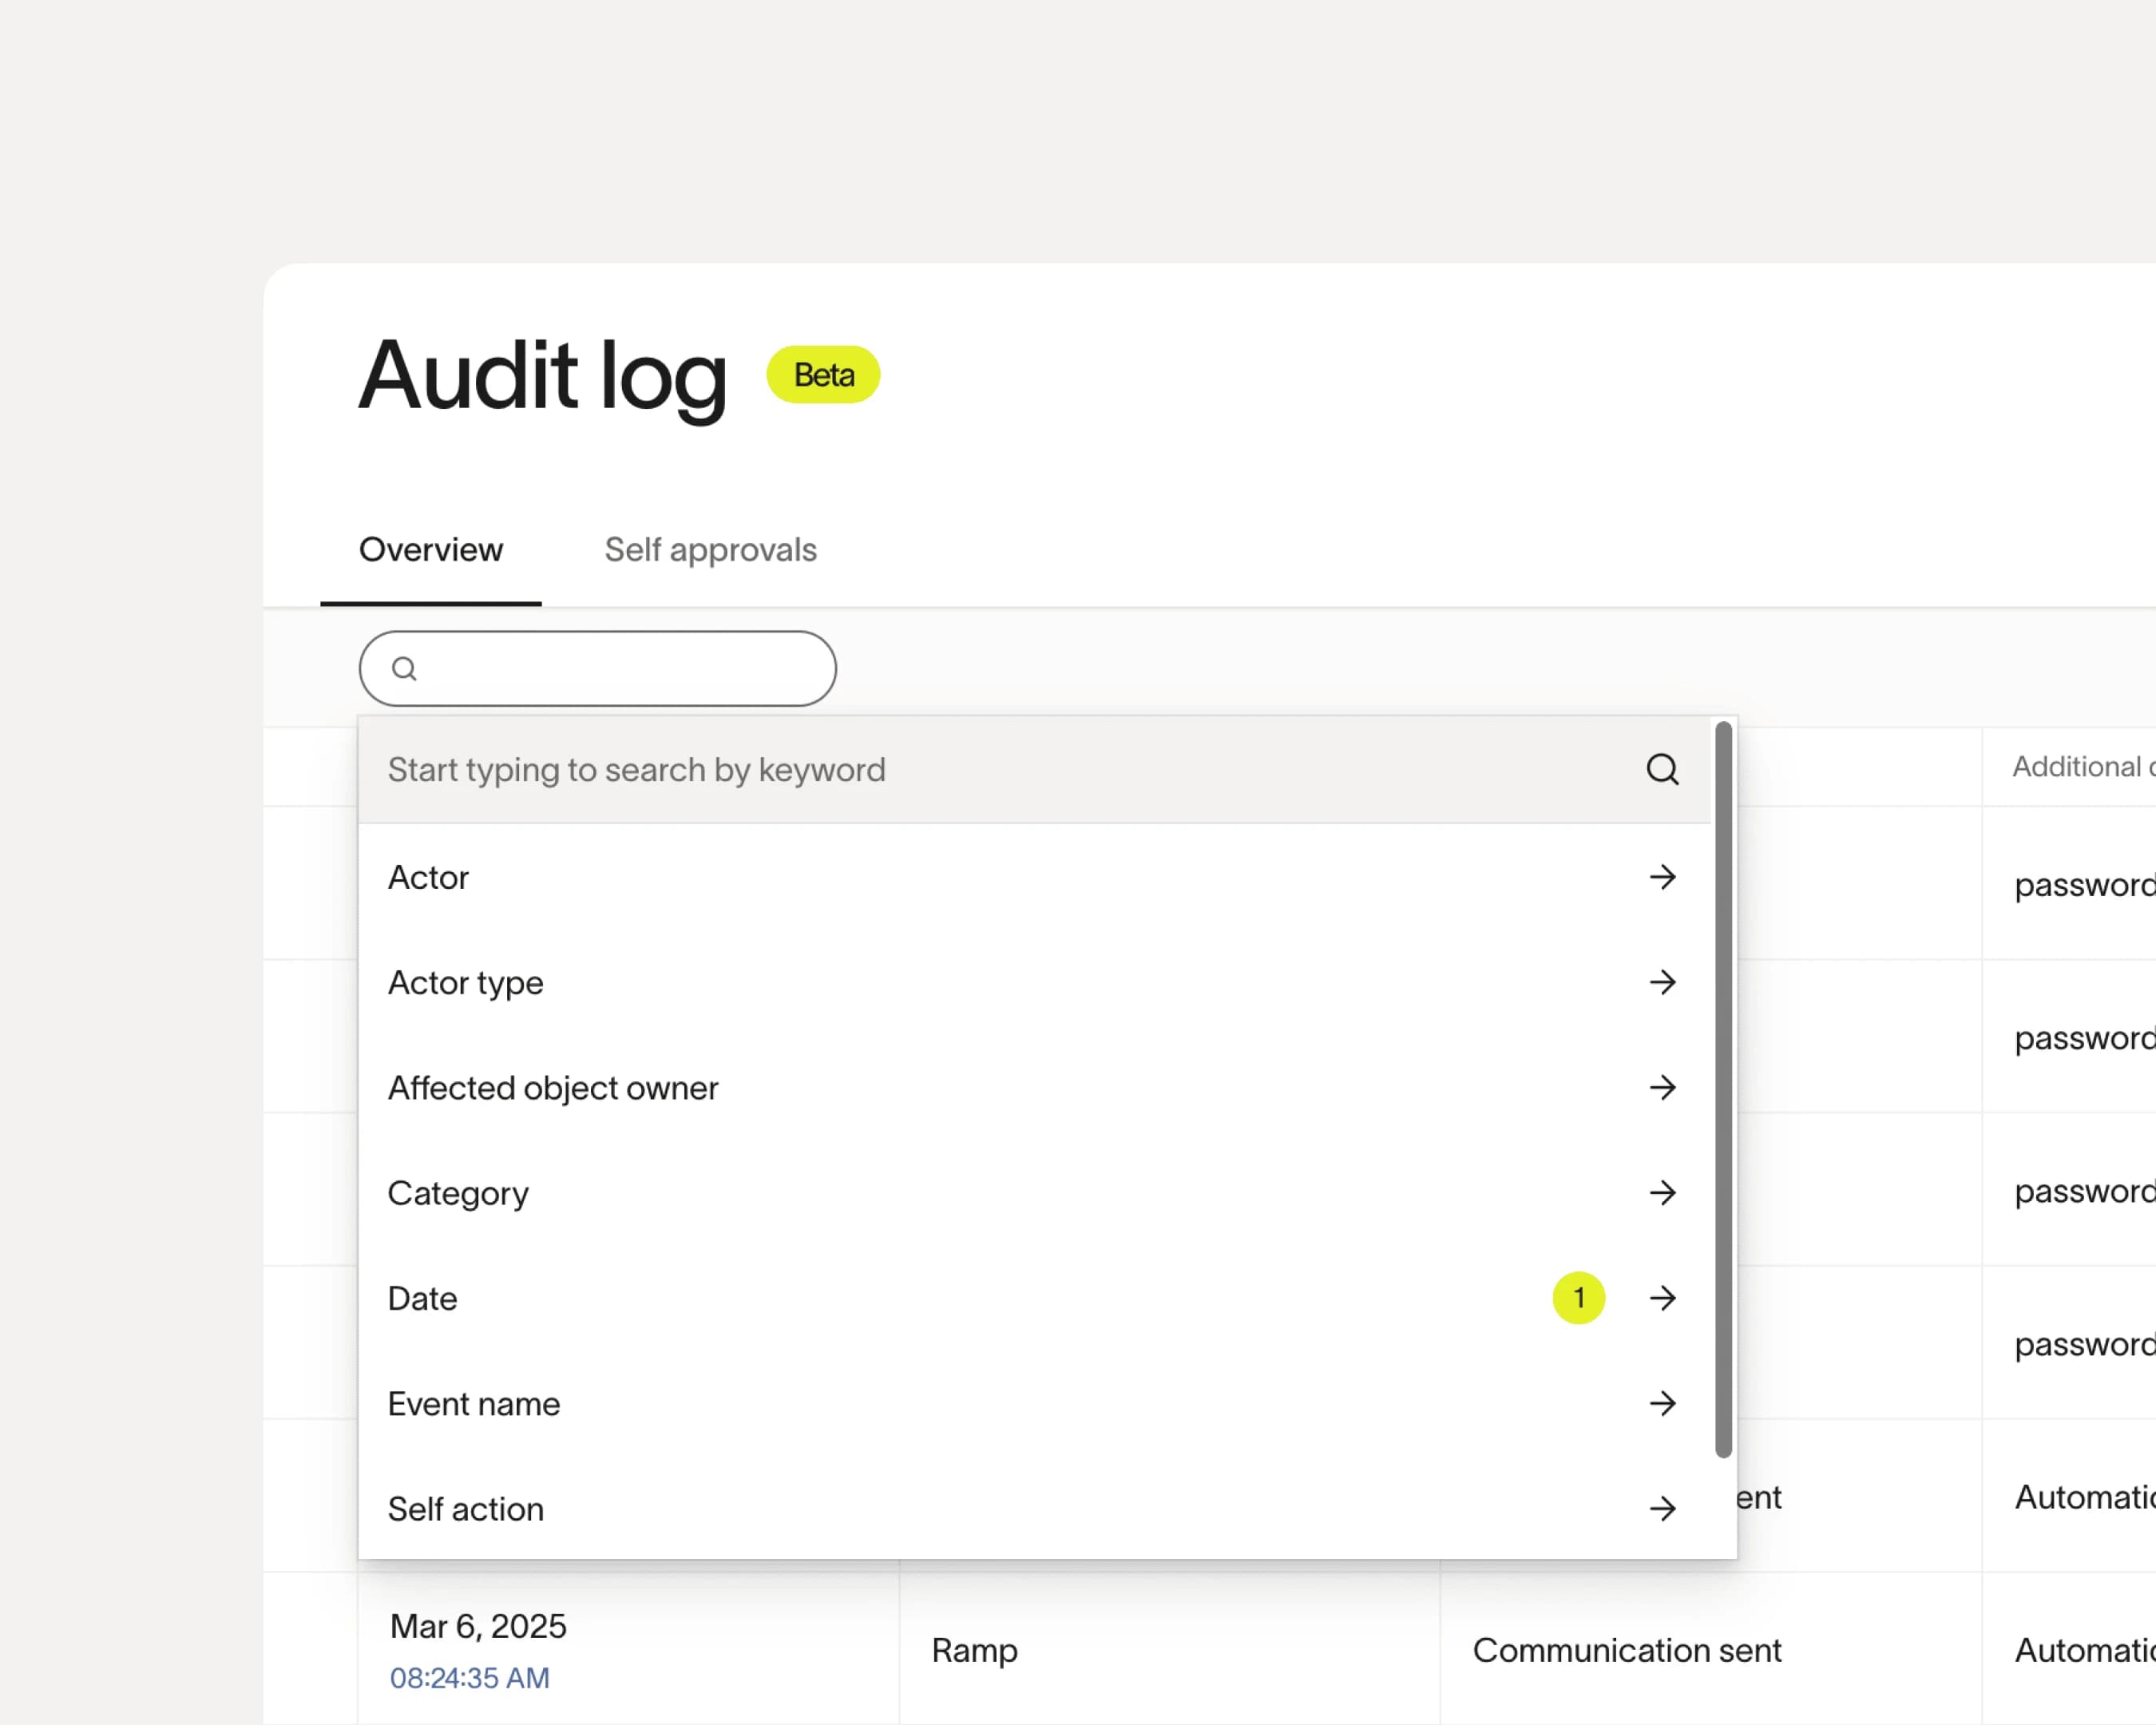
Task: Open the Actor filter via its arrow icon
Action: pos(1663,877)
